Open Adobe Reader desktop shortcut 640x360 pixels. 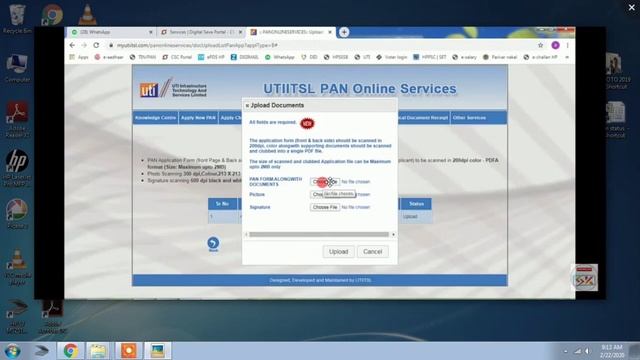pos(17,118)
